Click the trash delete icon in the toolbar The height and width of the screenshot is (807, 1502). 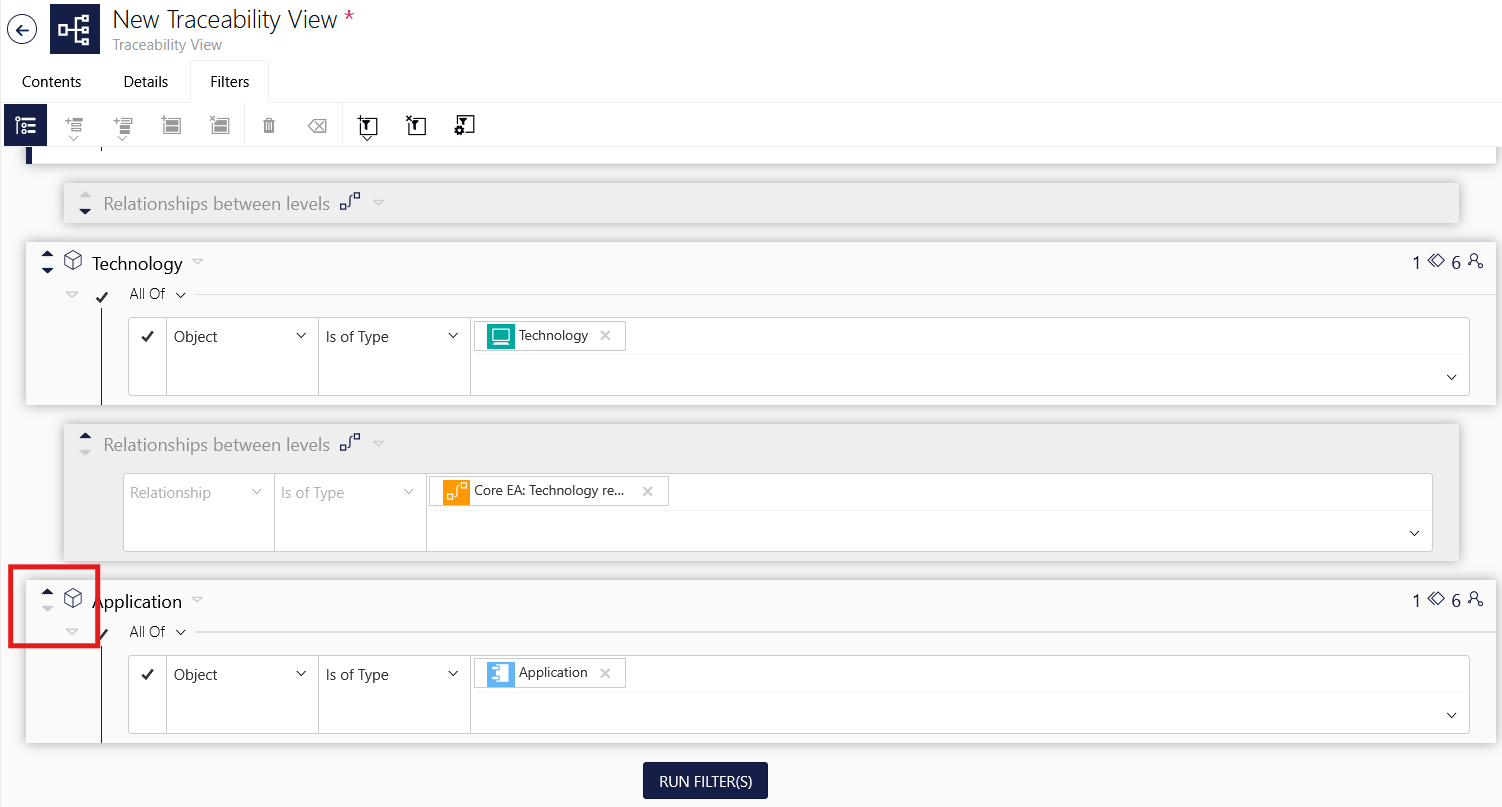click(268, 126)
